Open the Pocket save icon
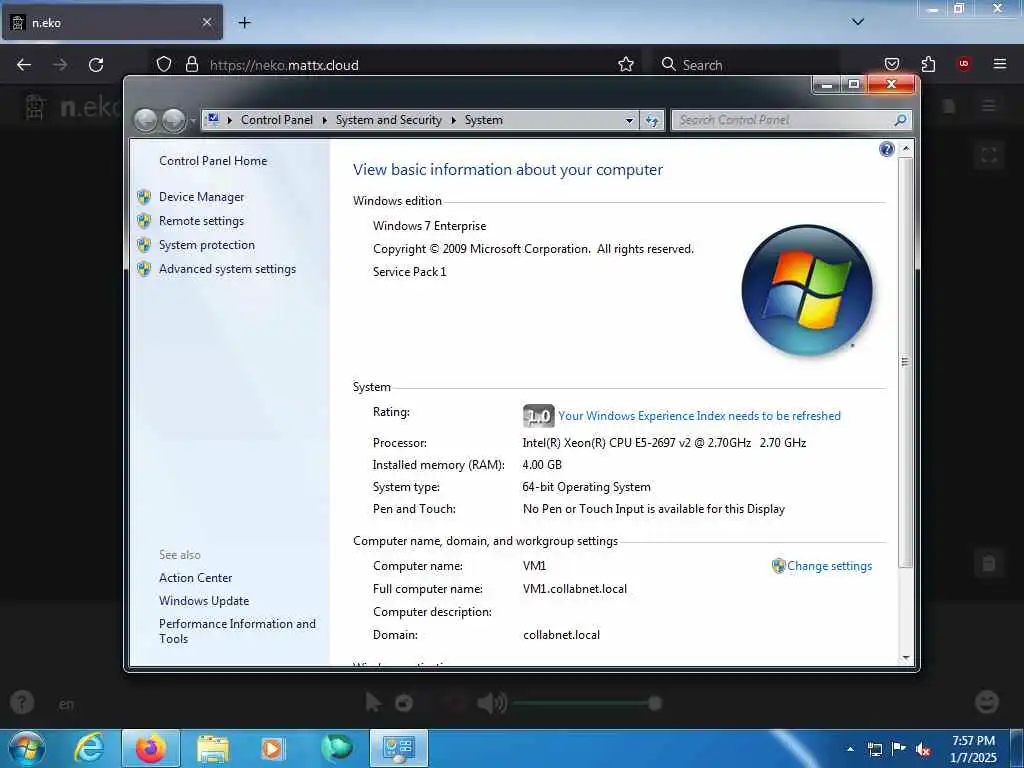This screenshot has width=1024, height=768. click(891, 64)
